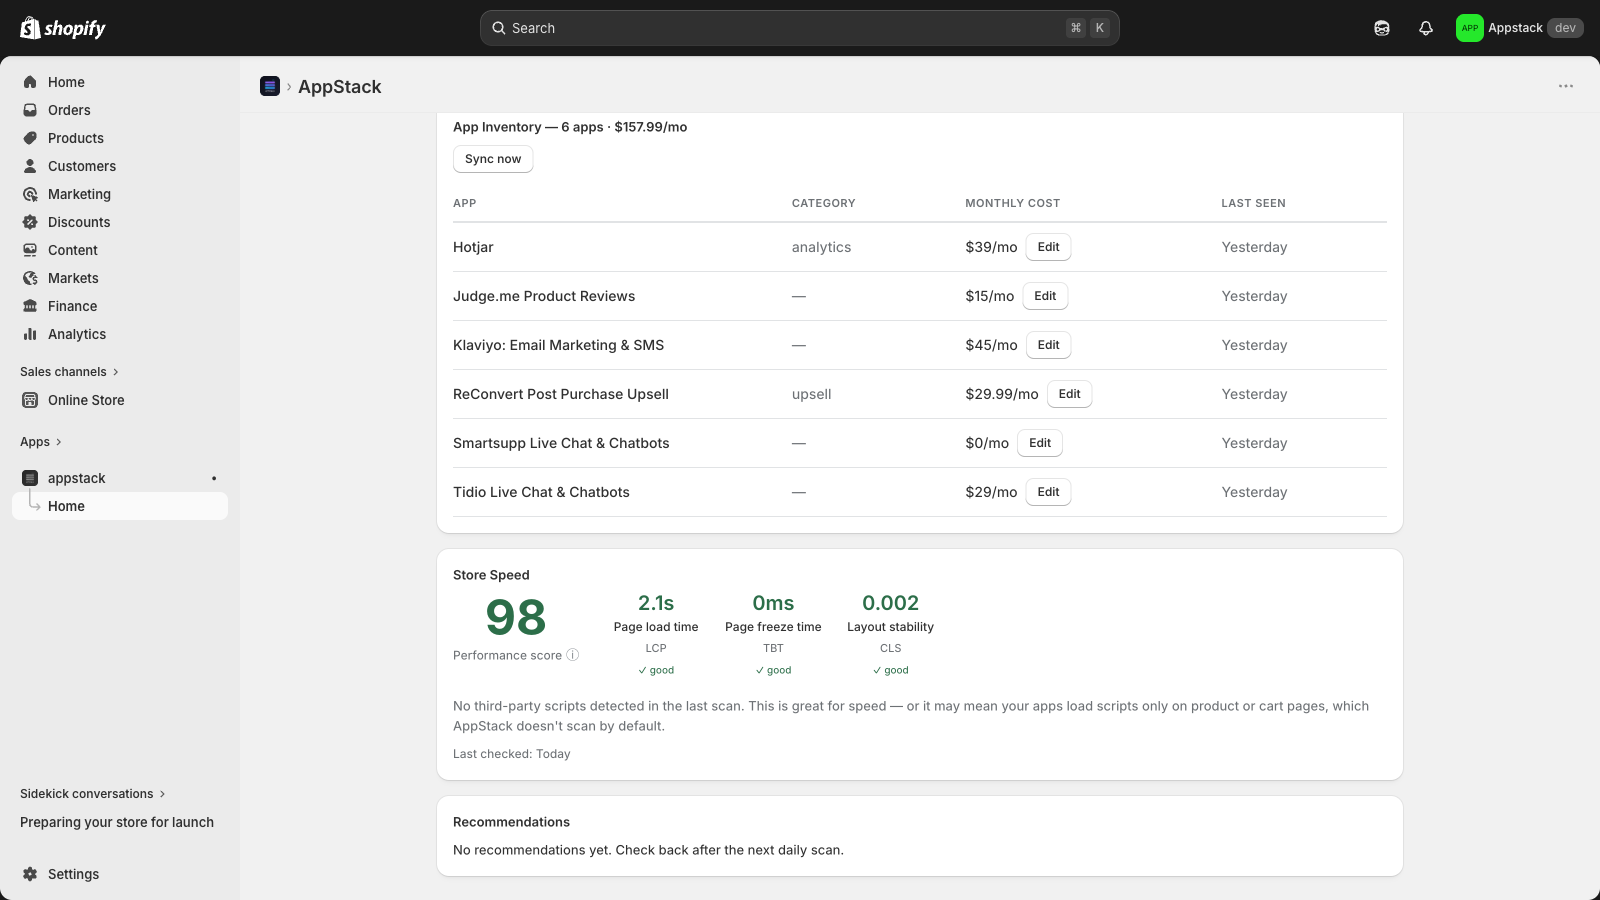Click the Sync now button

tap(493, 159)
